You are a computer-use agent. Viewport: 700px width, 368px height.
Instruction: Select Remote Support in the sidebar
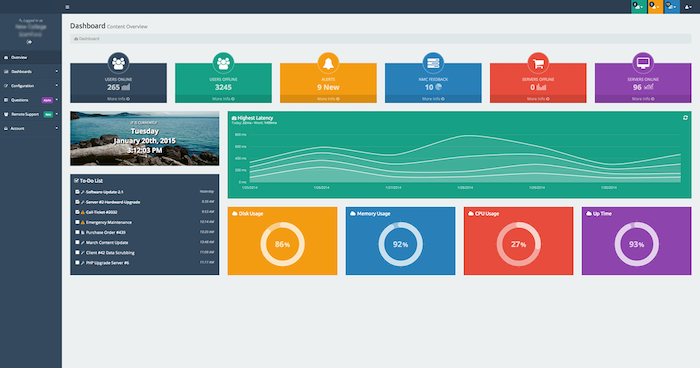[31, 114]
